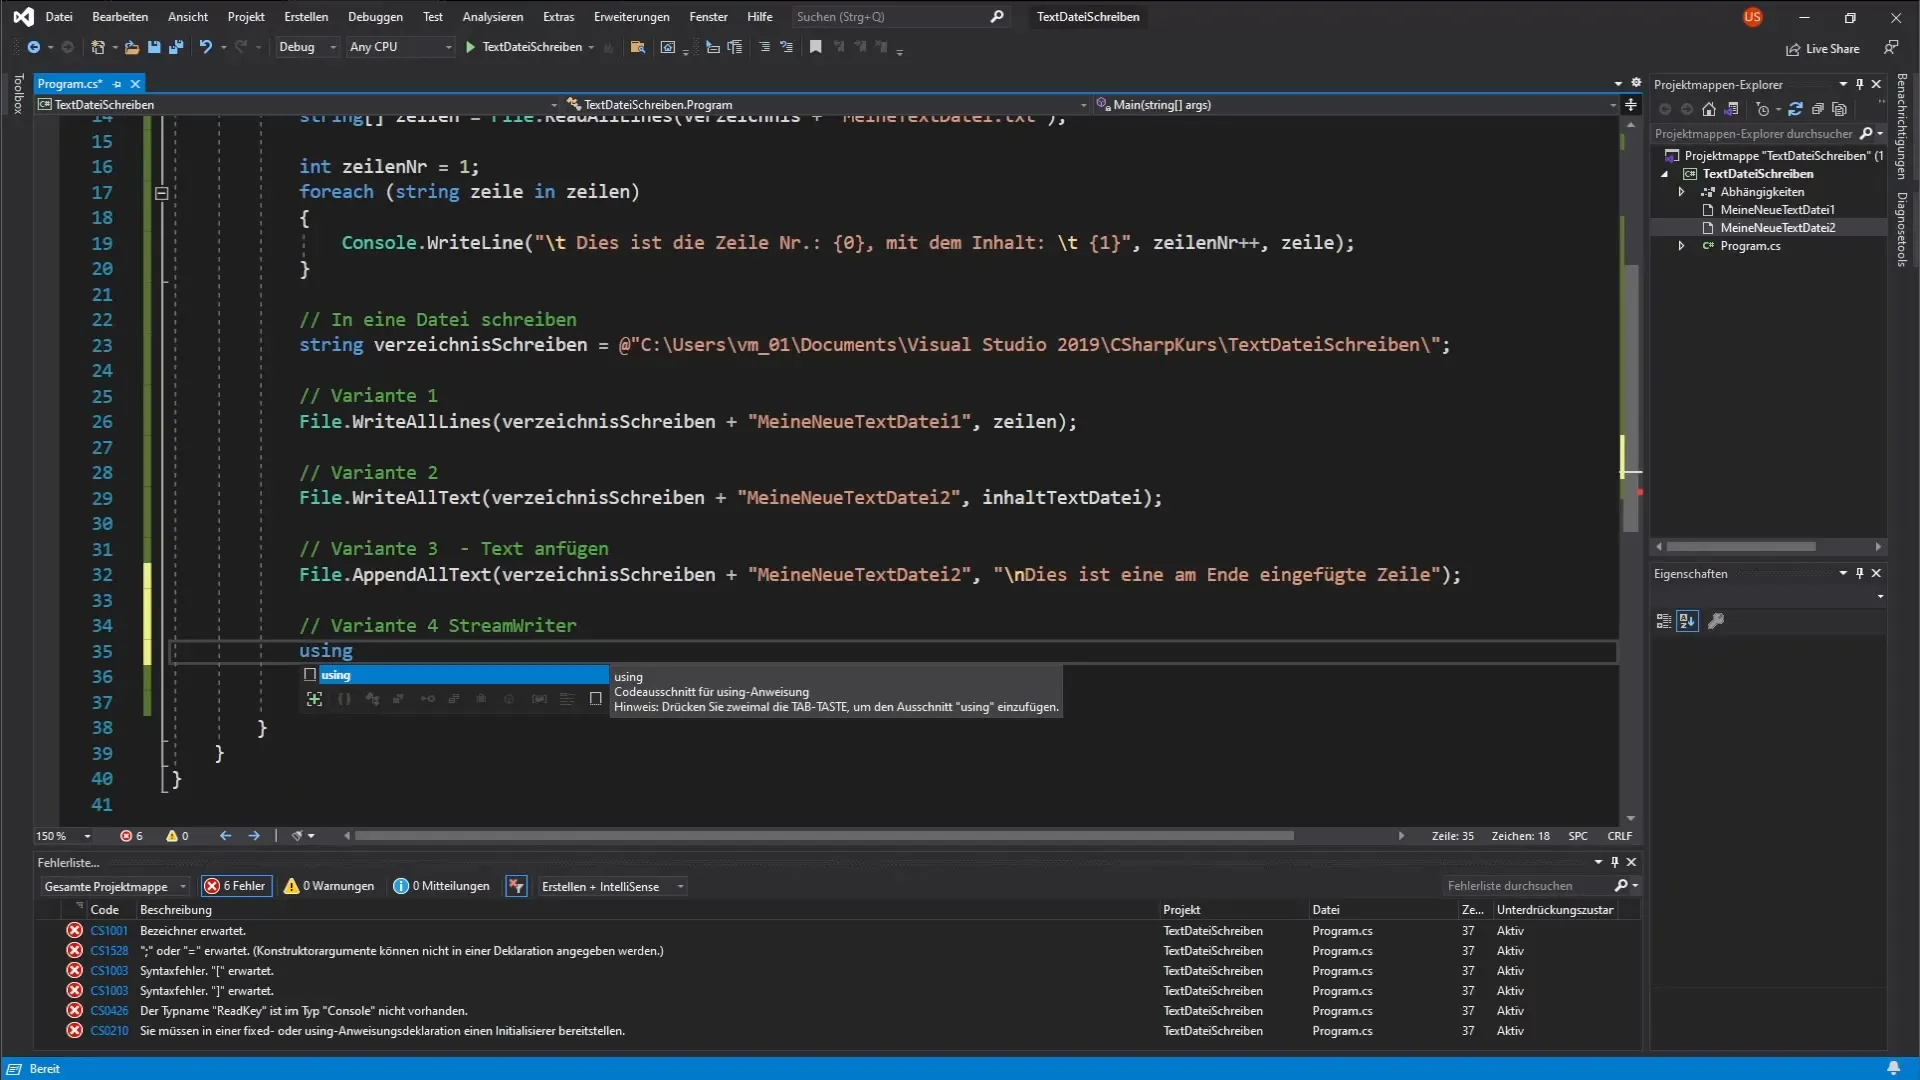This screenshot has height=1080, width=1920.
Task: Expand the Abhängigkeiten tree node
Action: [x=1681, y=192]
